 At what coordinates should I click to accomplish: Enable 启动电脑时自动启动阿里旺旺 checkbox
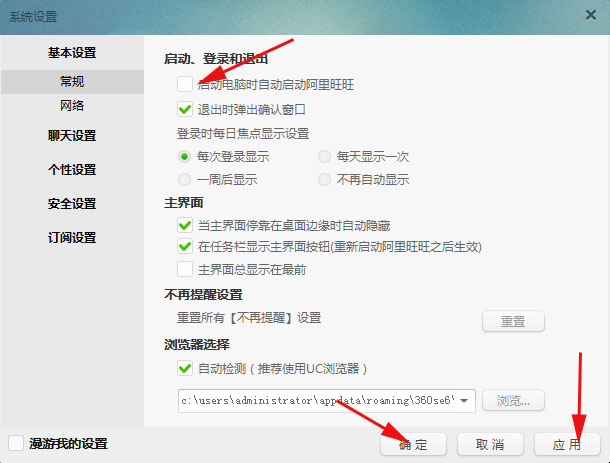[185, 84]
